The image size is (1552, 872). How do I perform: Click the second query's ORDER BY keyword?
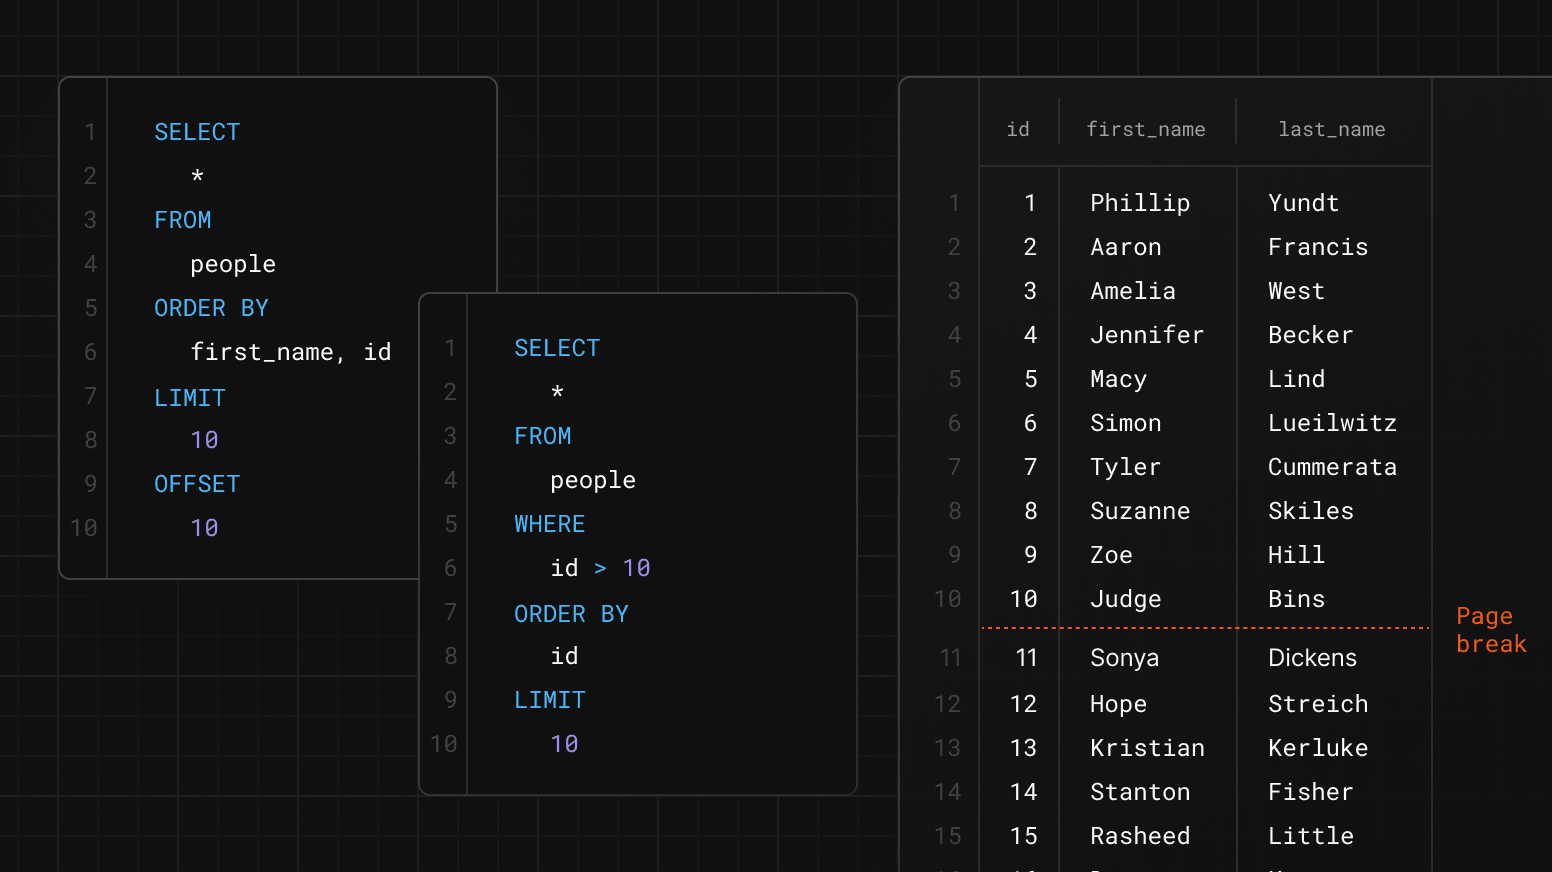[571, 614]
